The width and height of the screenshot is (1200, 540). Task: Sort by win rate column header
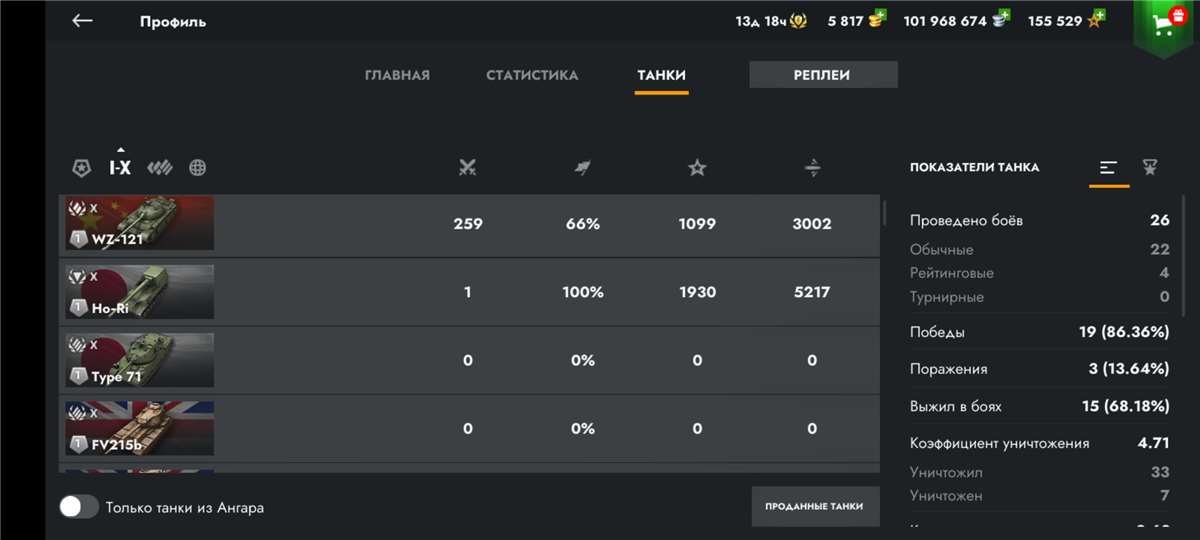click(582, 168)
